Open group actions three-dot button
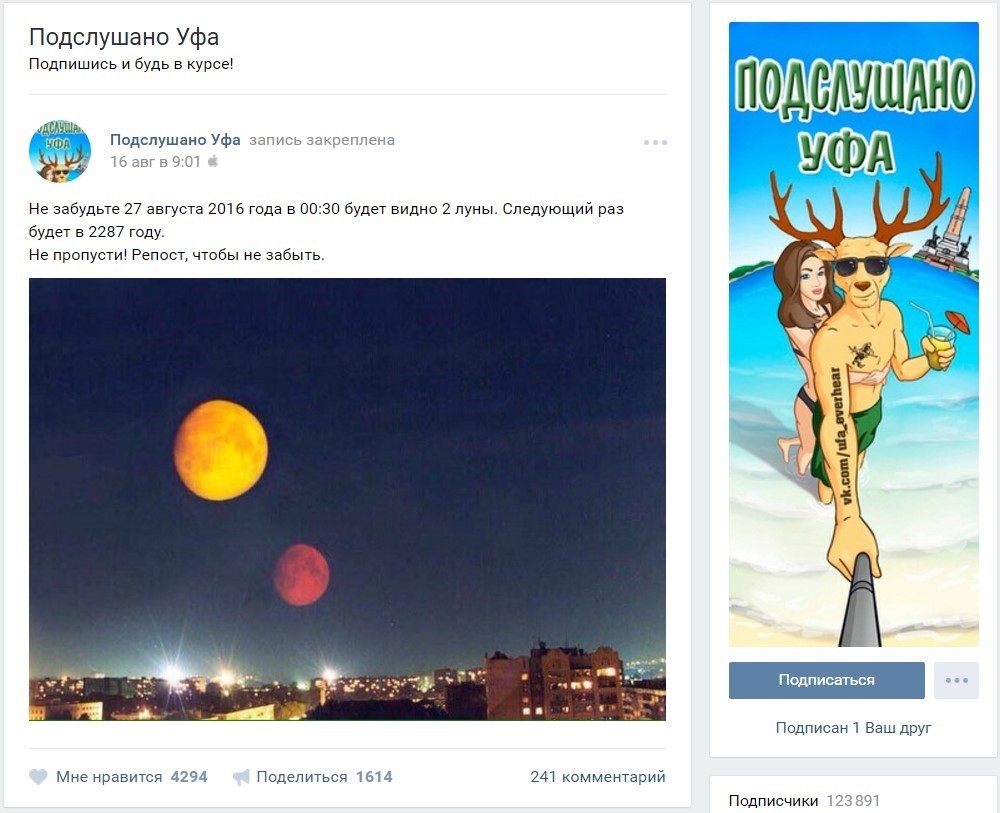 click(x=956, y=680)
